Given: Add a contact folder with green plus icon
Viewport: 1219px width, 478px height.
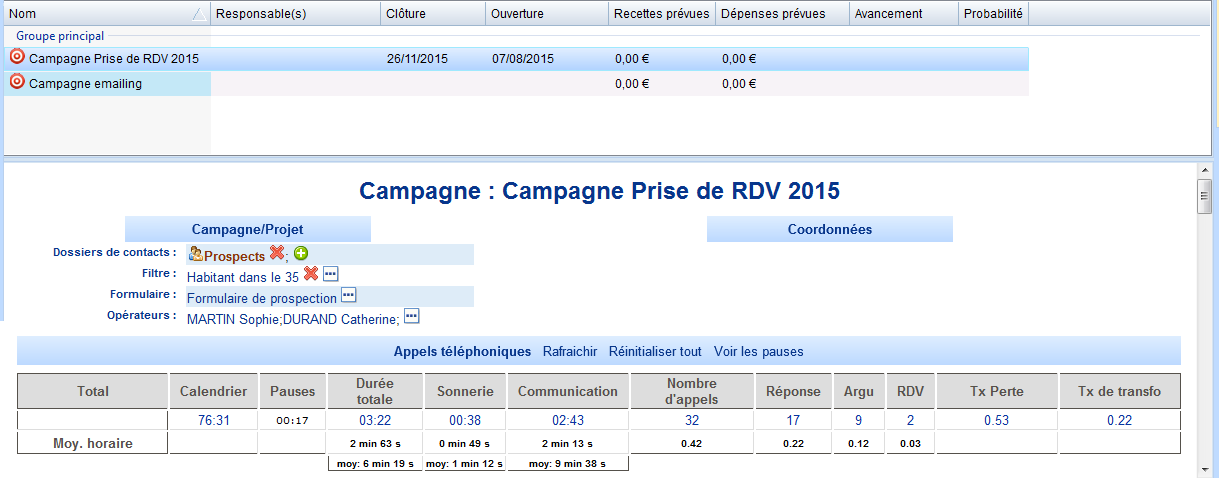Looking at the screenshot, I should pyautogui.click(x=300, y=255).
